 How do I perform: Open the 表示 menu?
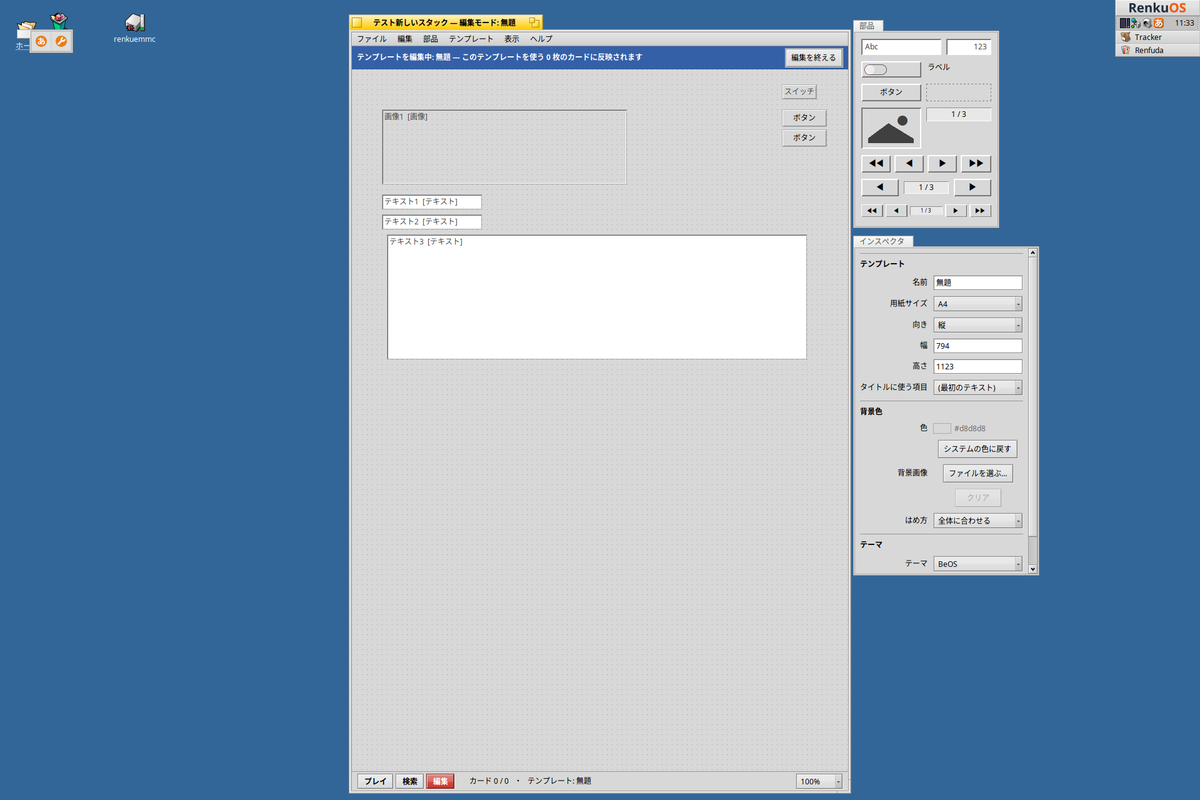pyautogui.click(x=511, y=38)
